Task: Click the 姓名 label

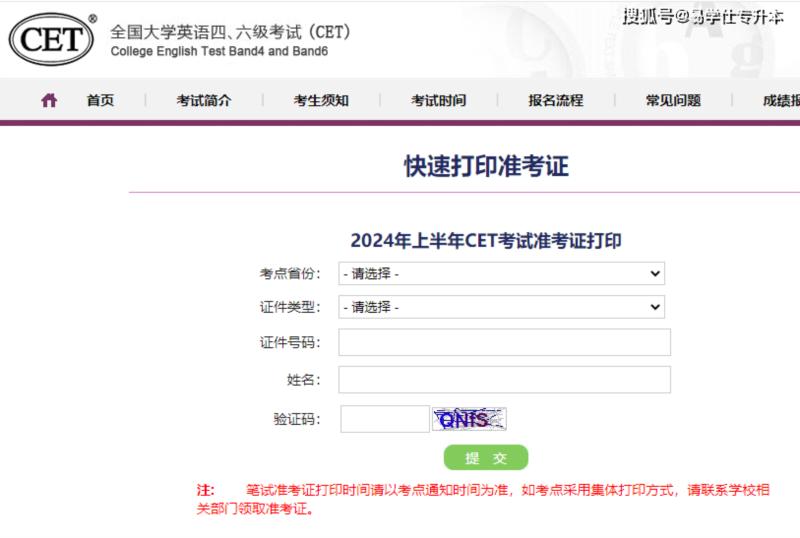Action: pos(304,379)
